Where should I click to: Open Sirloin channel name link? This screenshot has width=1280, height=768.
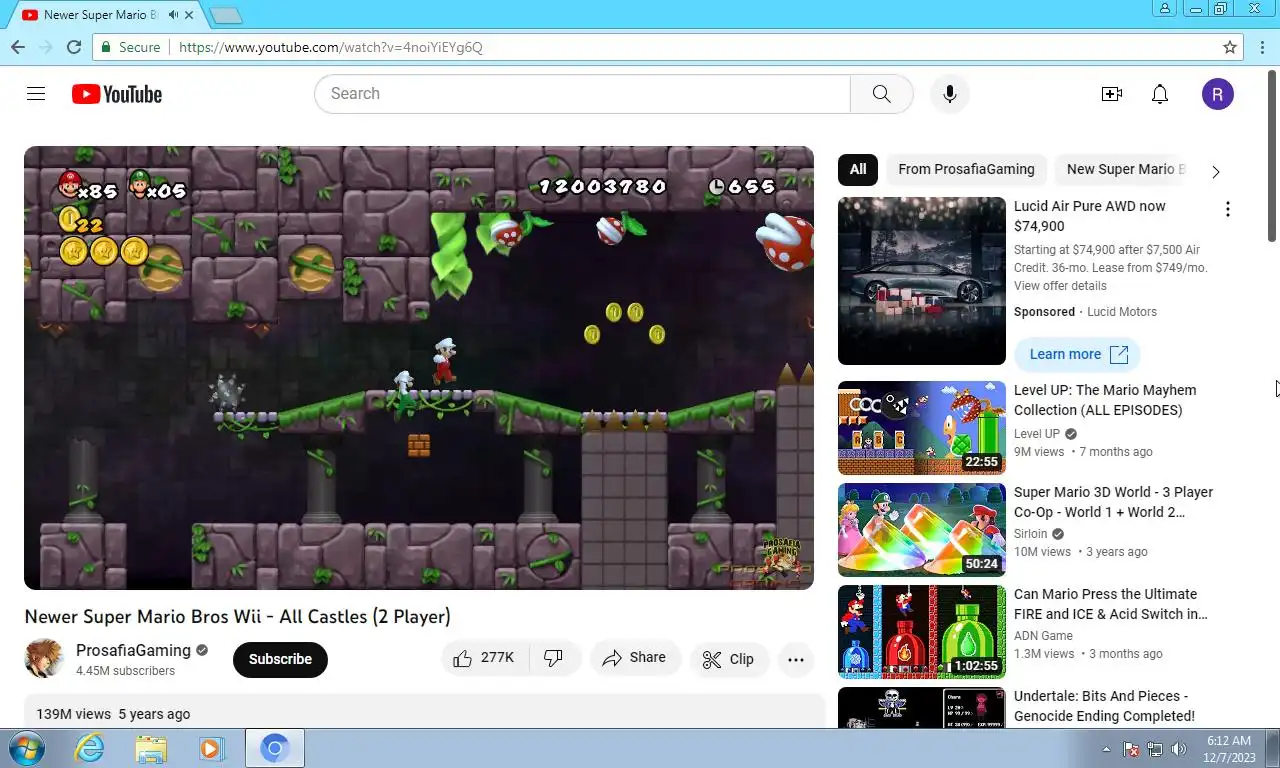click(1030, 534)
